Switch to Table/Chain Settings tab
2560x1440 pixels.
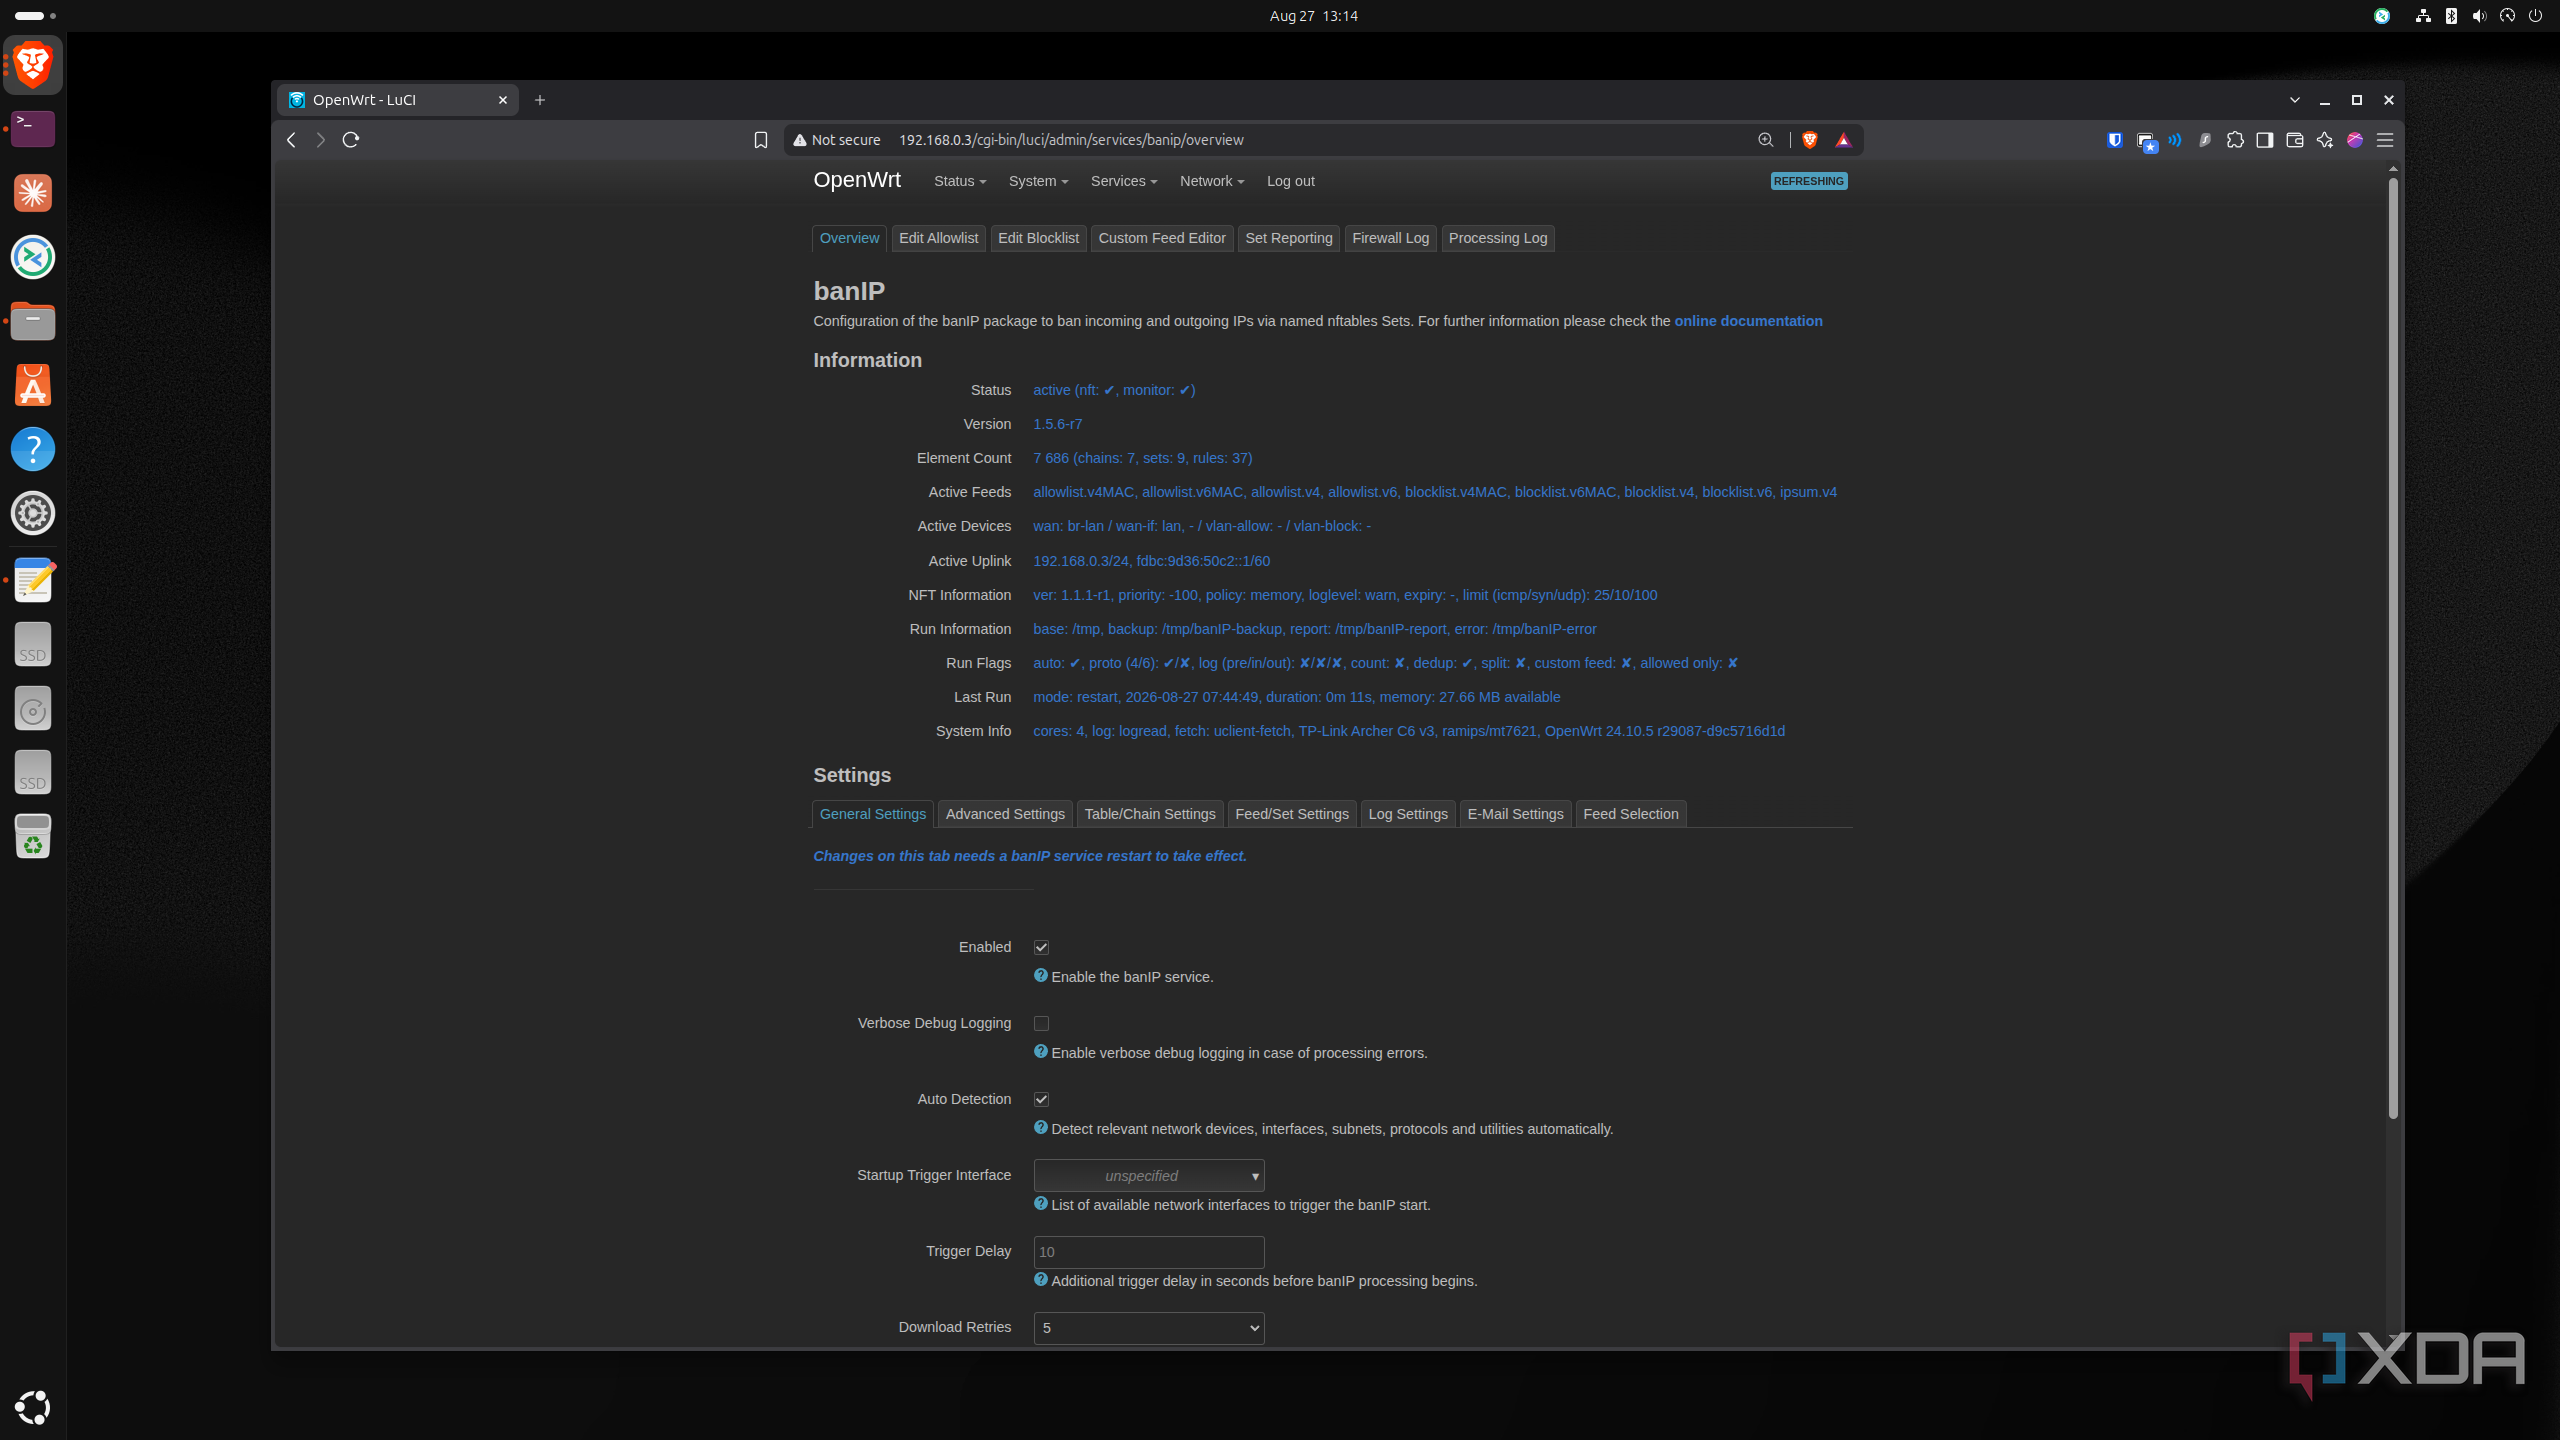coord(1150,814)
